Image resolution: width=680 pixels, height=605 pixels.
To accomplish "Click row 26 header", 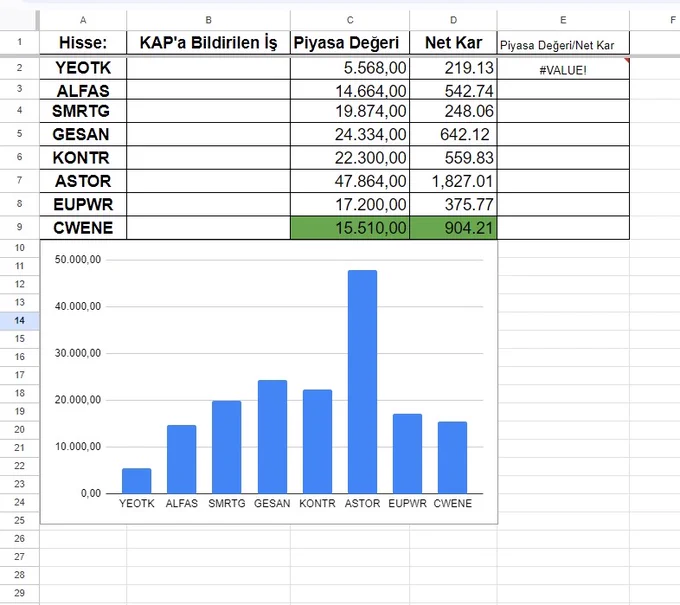I will (x=20, y=539).
